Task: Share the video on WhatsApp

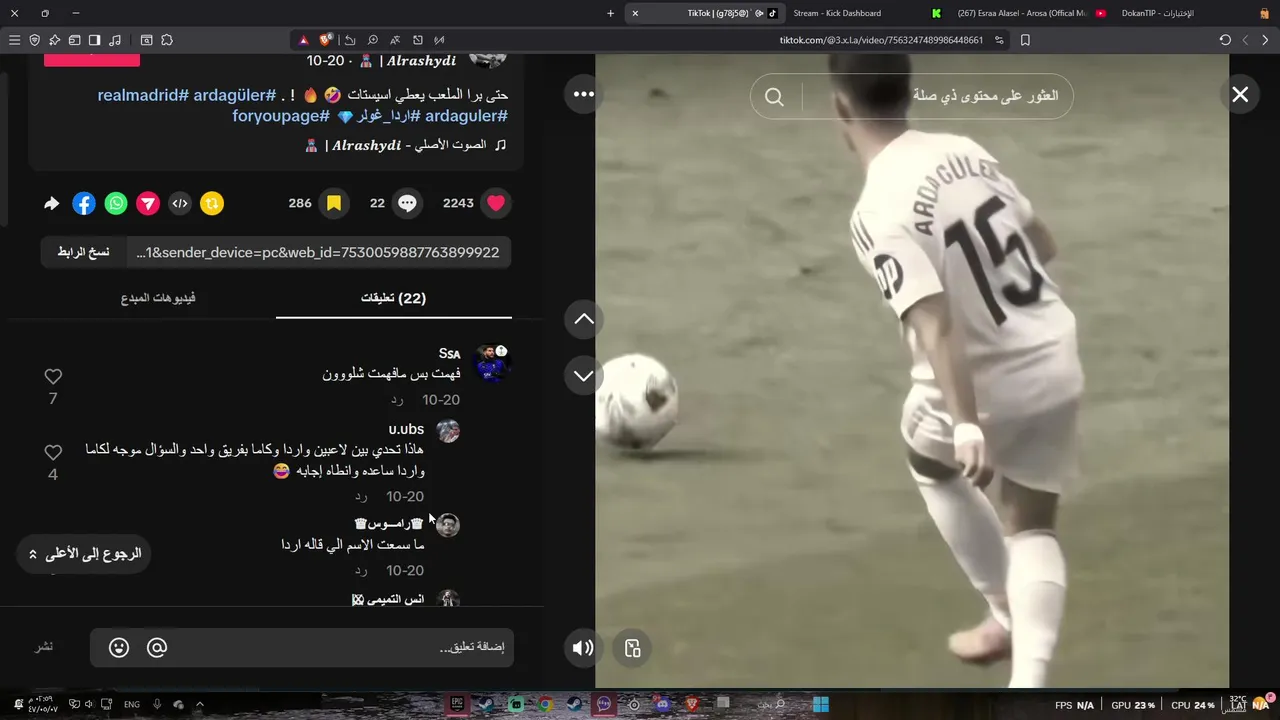Action: (x=116, y=203)
